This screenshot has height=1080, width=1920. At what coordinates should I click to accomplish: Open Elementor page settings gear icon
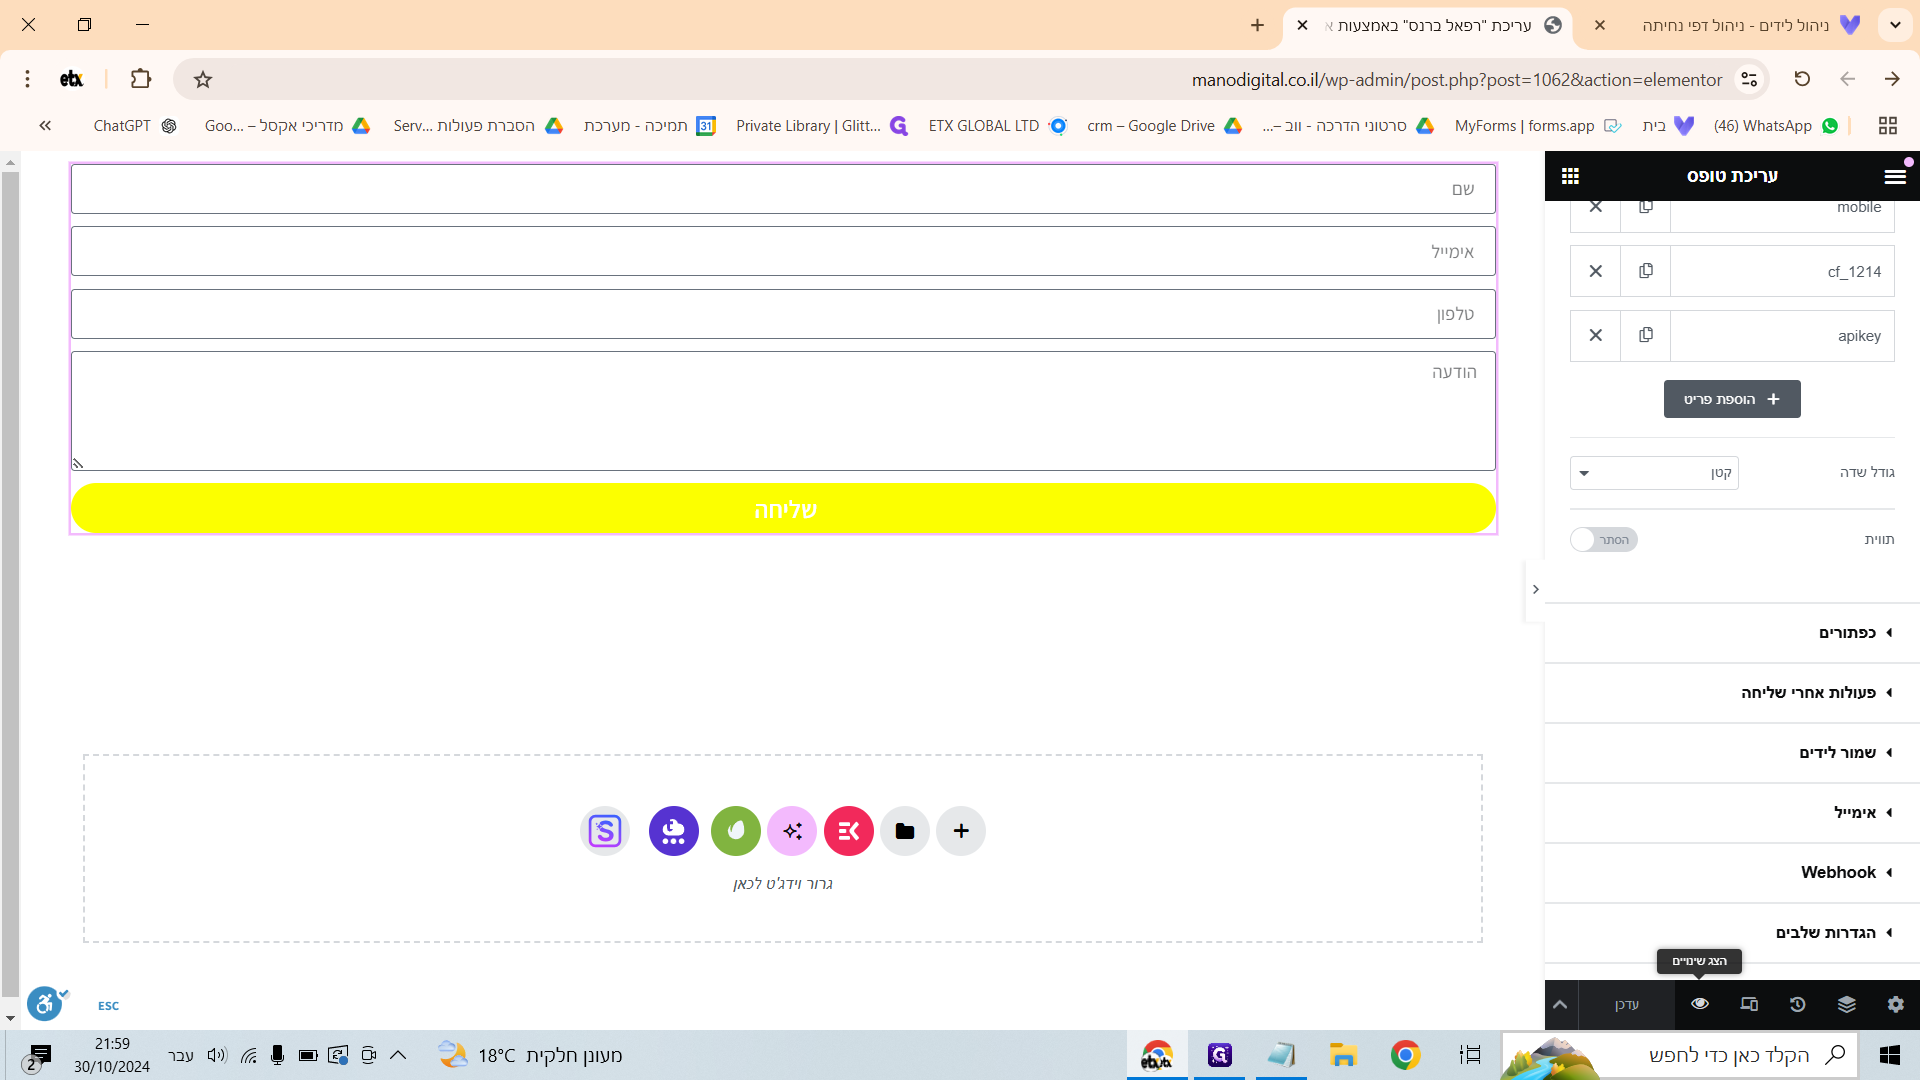pos(1895,1004)
